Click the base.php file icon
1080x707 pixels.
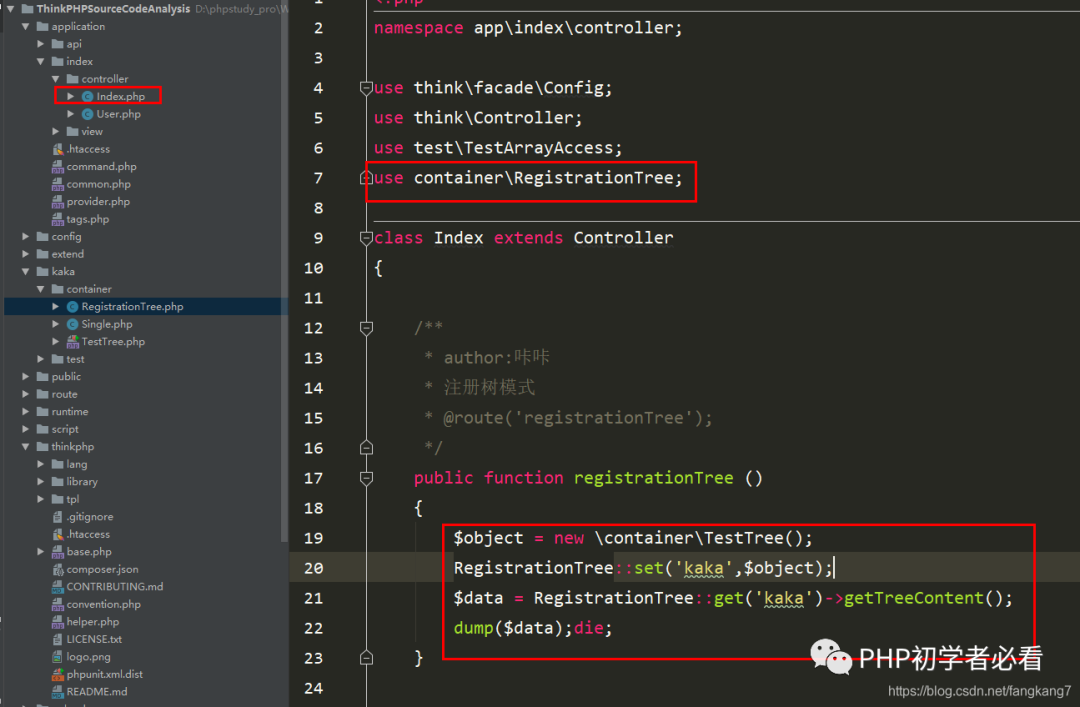click(x=58, y=552)
